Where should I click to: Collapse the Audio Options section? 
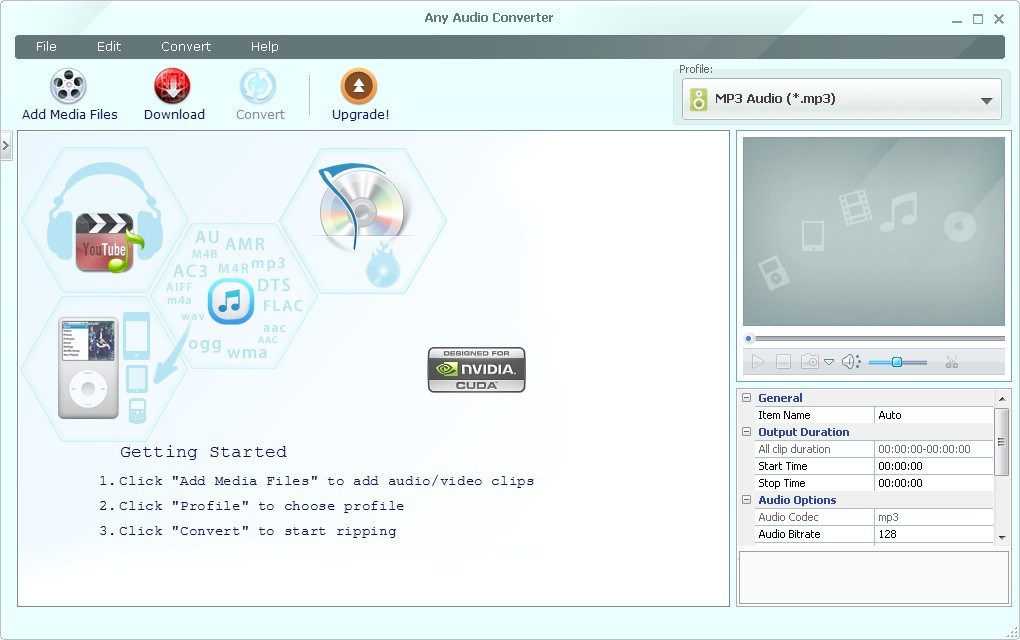pyautogui.click(x=747, y=500)
